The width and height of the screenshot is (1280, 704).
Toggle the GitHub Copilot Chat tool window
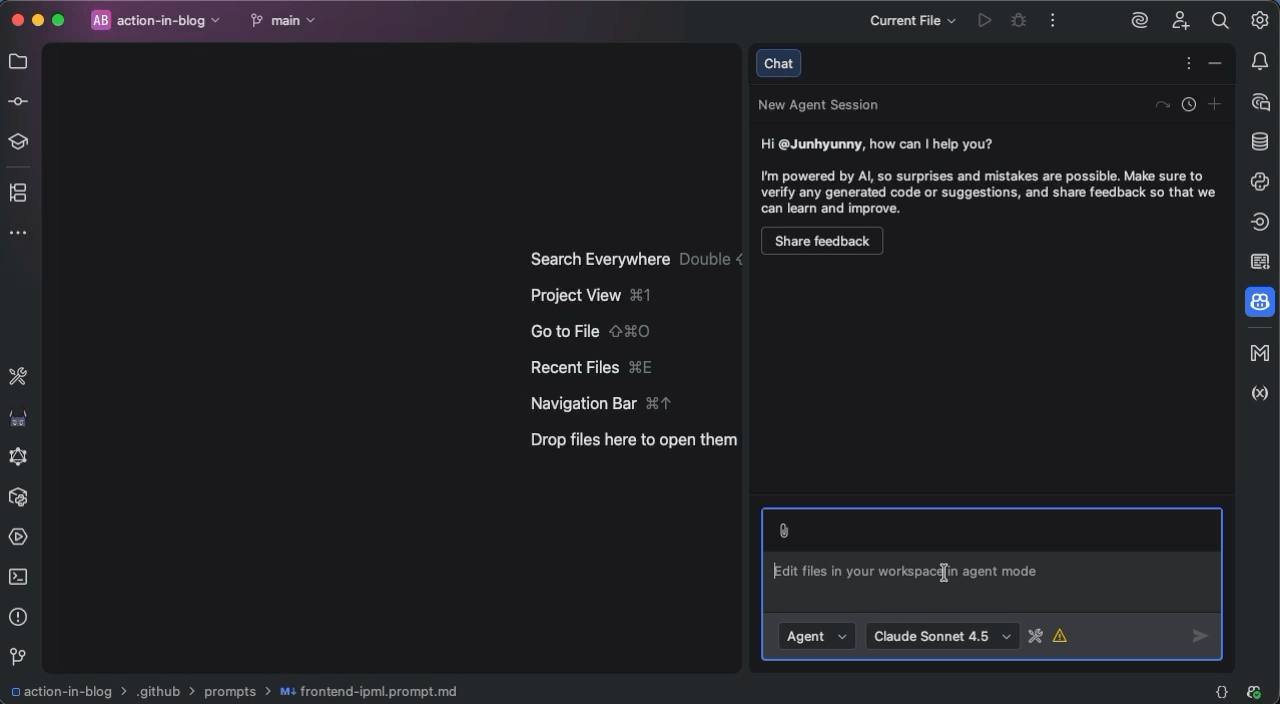(x=1260, y=302)
